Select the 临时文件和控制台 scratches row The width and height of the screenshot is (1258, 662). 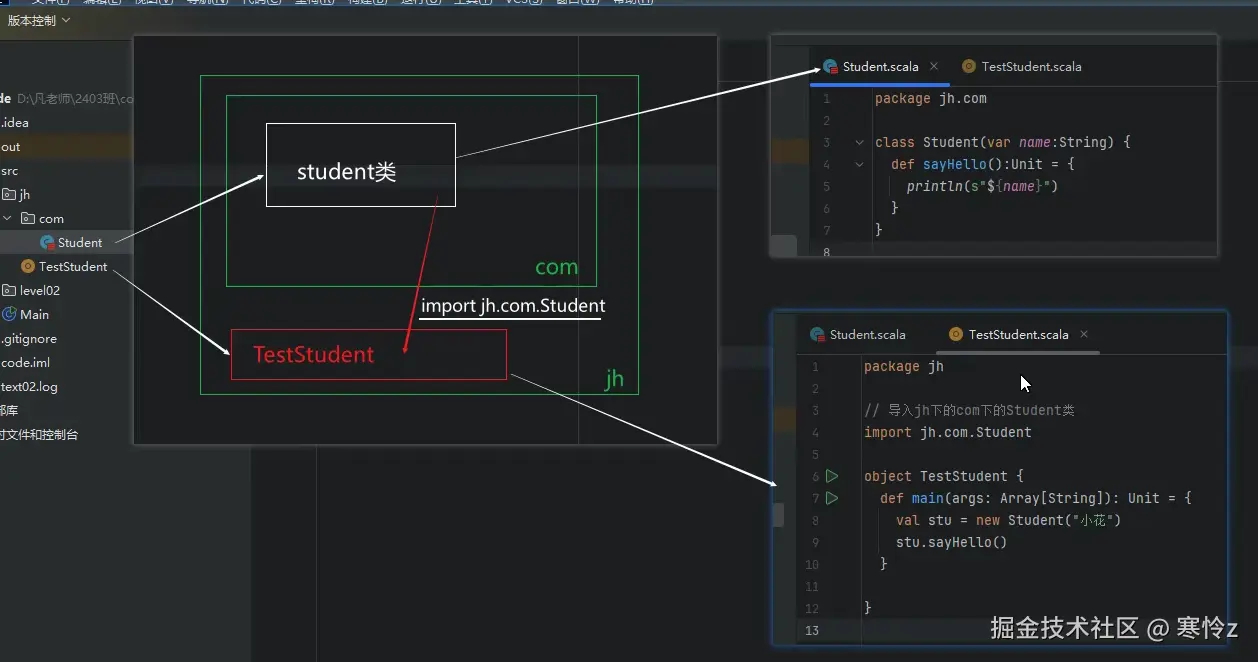[x=39, y=435]
